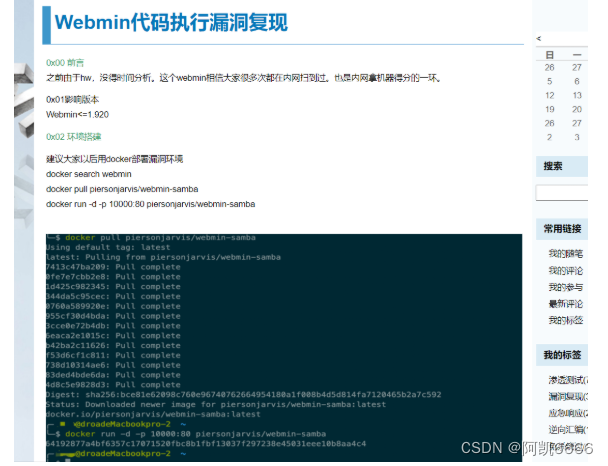The height and width of the screenshot is (466, 608).
Task: Click the 日 weekday column header
Action: [549, 55]
